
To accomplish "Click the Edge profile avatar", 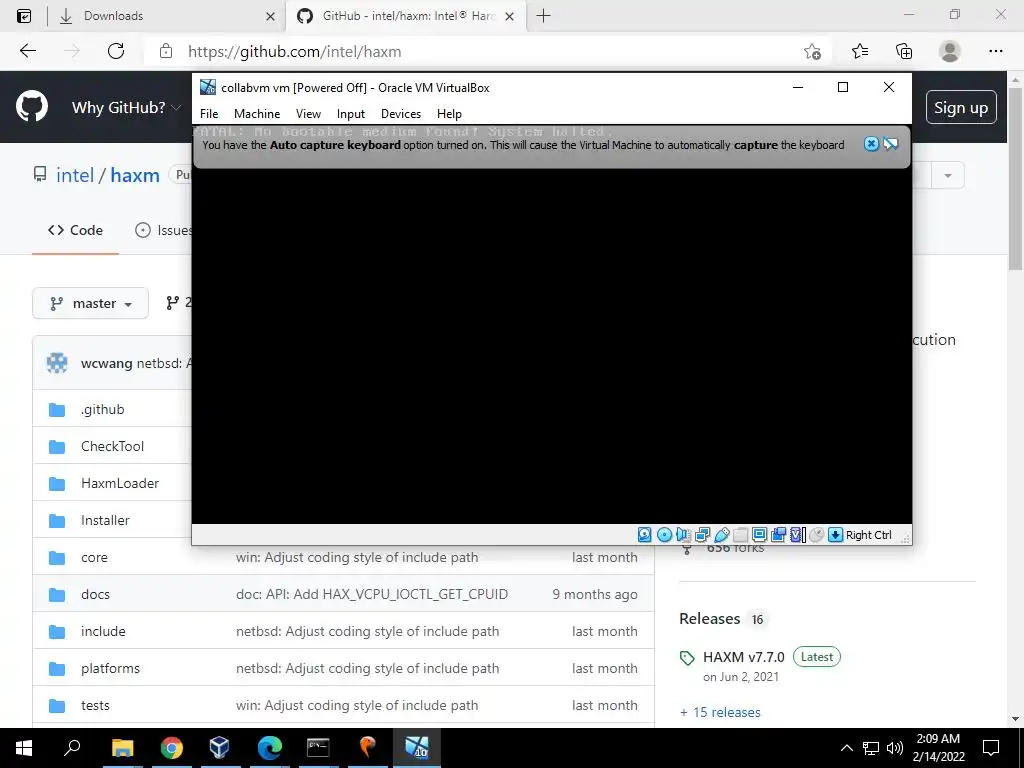I will click(x=950, y=51).
